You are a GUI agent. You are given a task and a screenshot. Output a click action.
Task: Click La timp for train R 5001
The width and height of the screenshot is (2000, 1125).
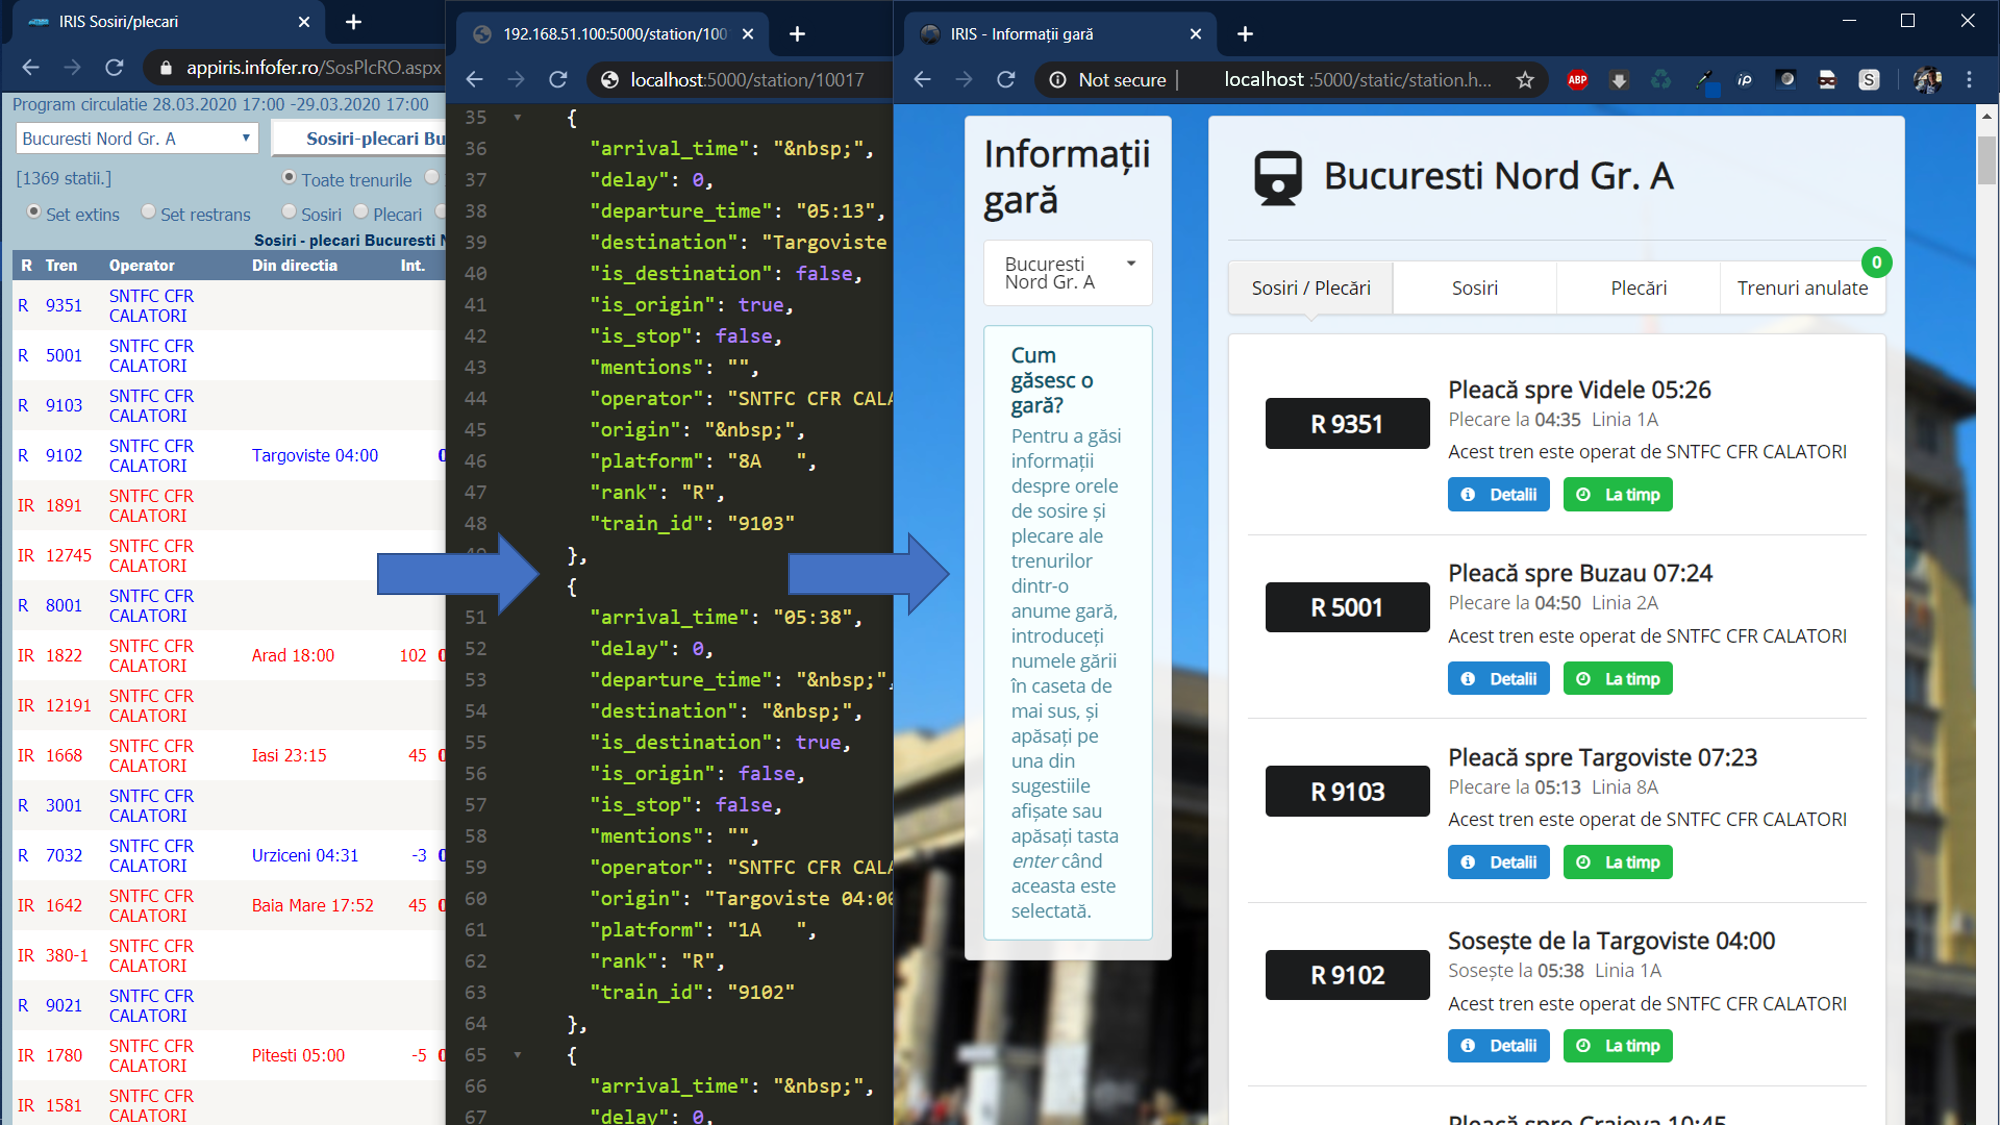click(1617, 678)
